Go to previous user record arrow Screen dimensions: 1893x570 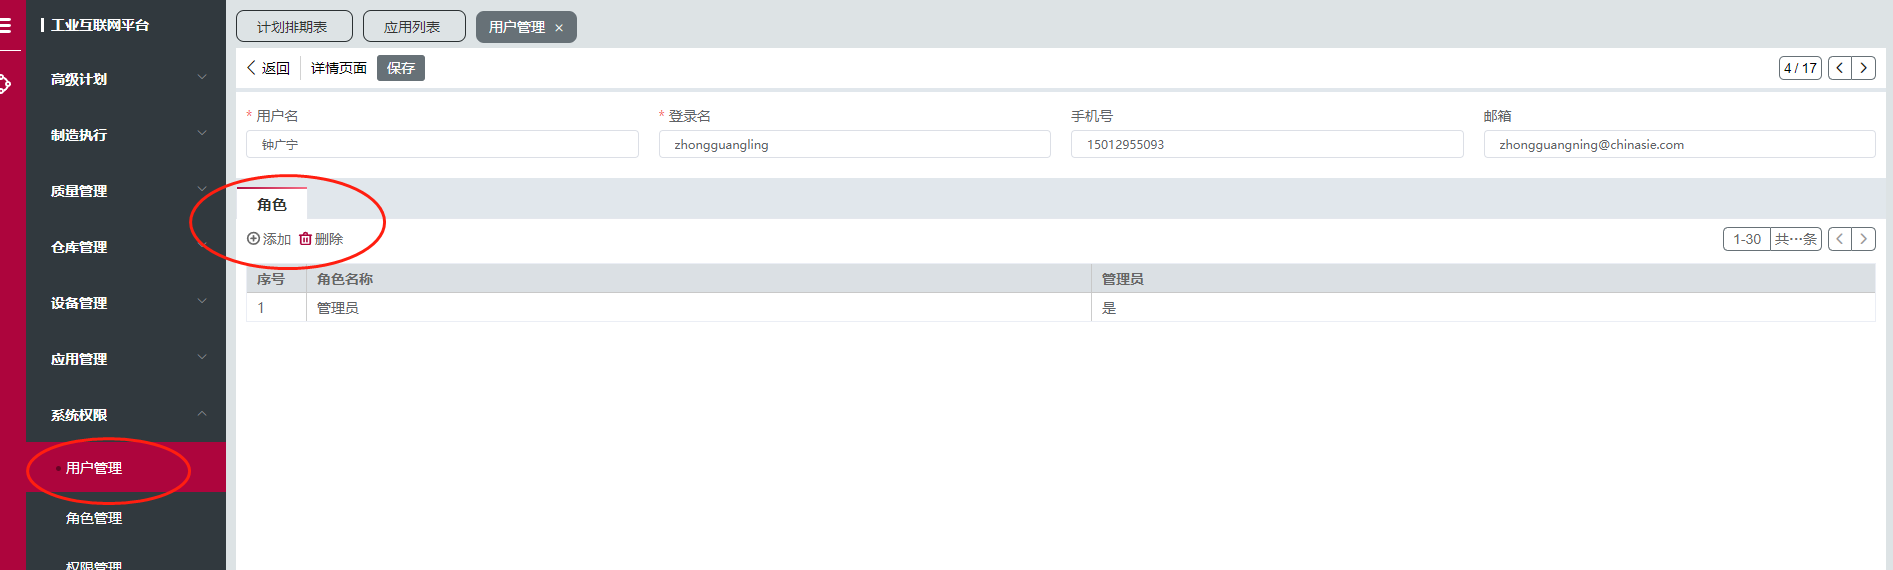pos(1840,68)
